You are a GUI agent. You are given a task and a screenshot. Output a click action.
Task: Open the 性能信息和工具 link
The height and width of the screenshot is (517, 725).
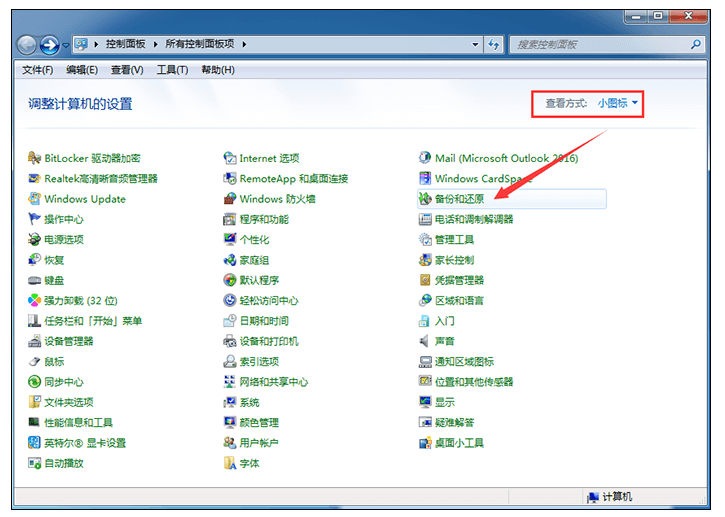[79, 423]
